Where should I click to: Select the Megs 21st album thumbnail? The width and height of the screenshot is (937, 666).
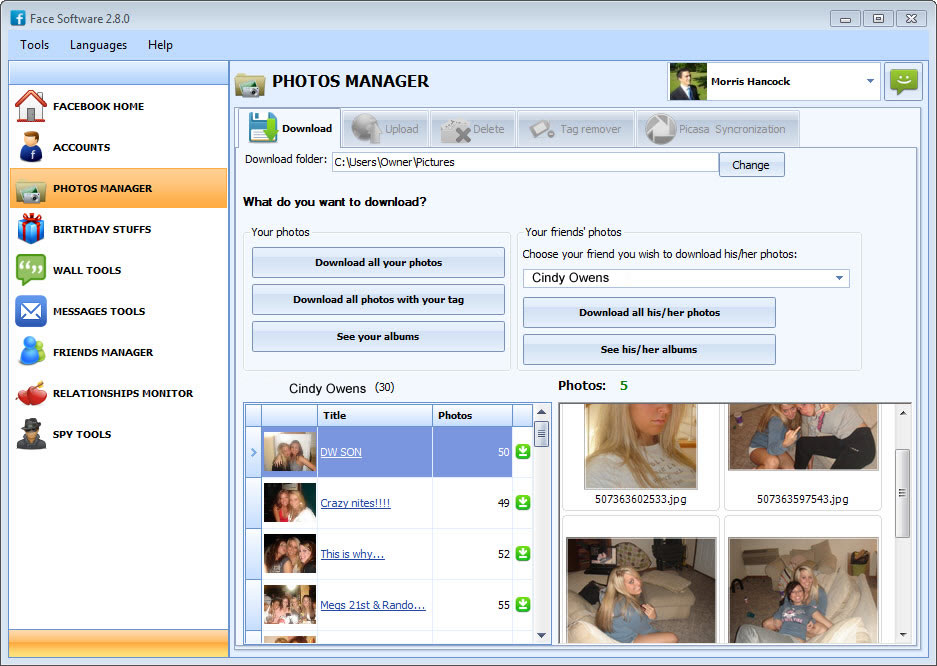(x=290, y=604)
